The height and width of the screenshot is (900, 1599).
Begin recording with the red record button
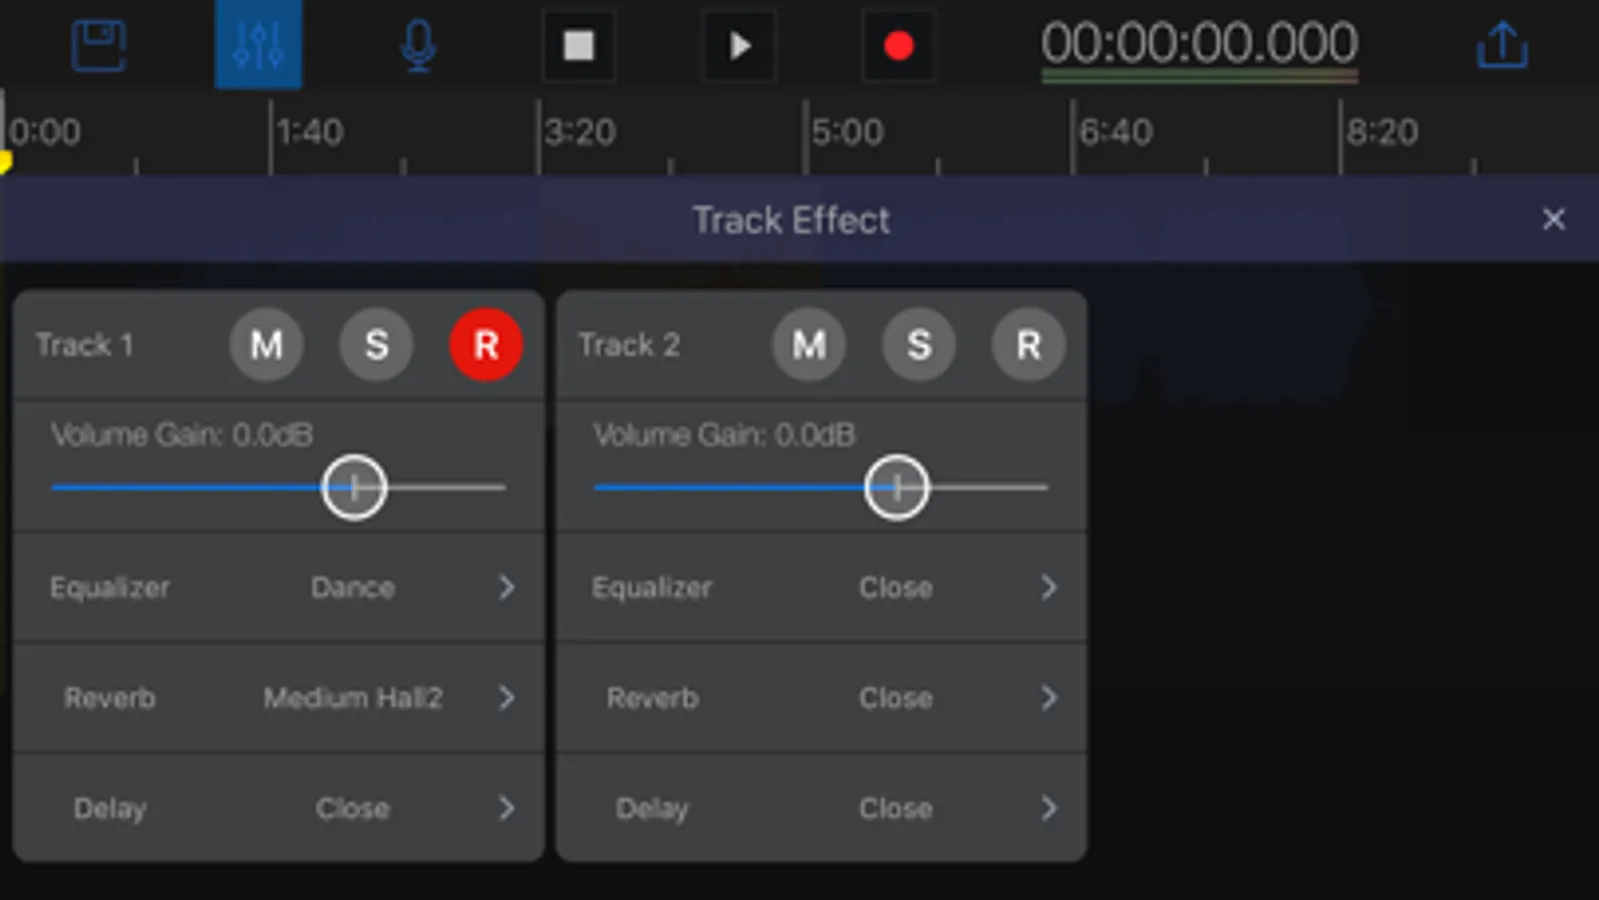(898, 46)
